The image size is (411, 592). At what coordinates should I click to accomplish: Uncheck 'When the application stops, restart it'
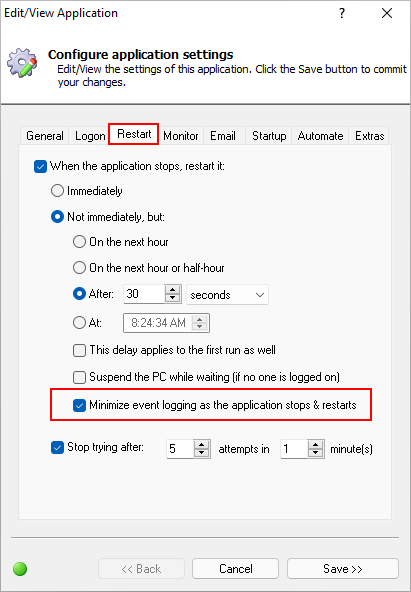coord(40,166)
